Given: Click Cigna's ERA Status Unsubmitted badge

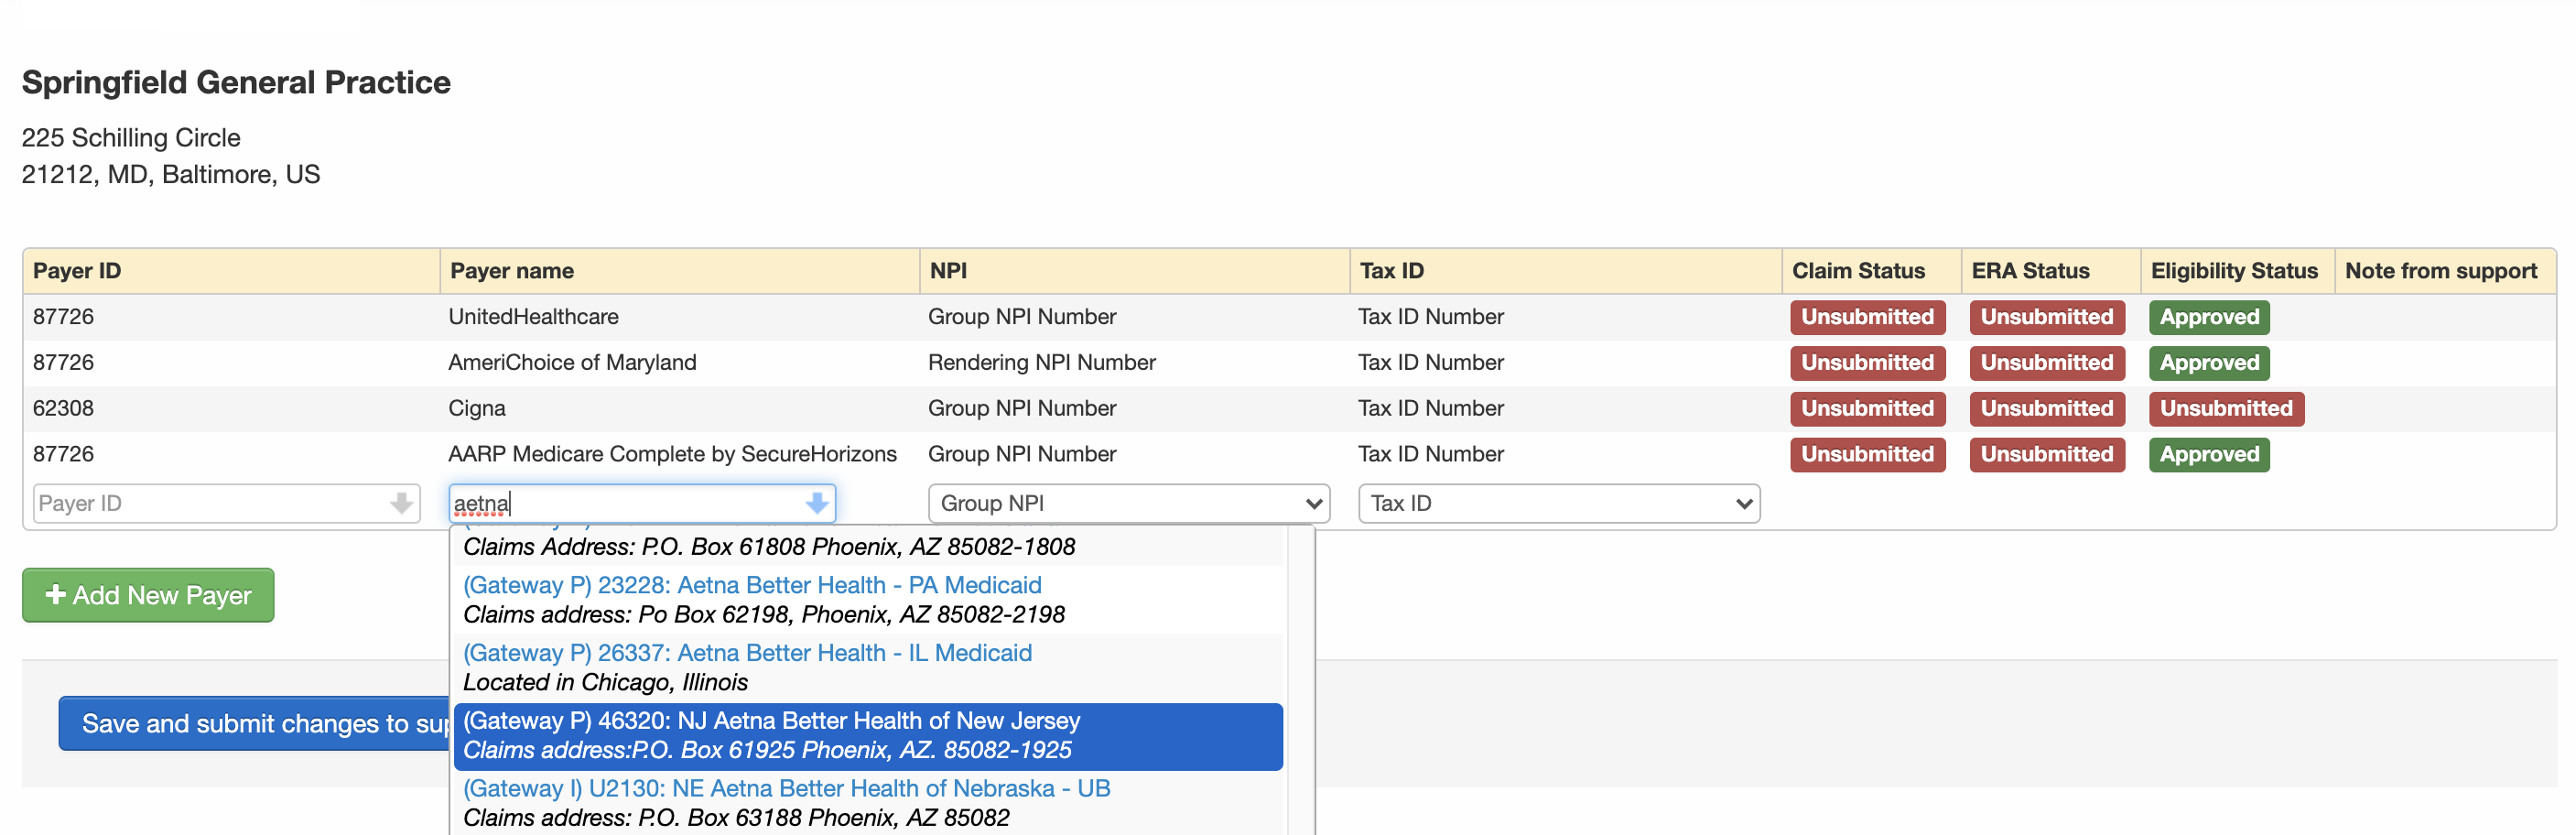Looking at the screenshot, I should (x=2047, y=409).
